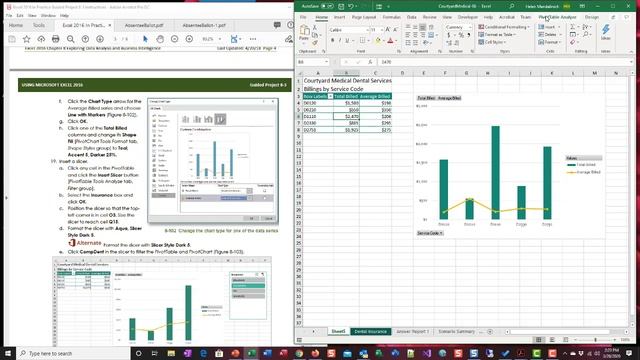This screenshot has height=360, width=640.
Task: Click Acrobat's upload to cloud icon
Action: pos(41,39)
